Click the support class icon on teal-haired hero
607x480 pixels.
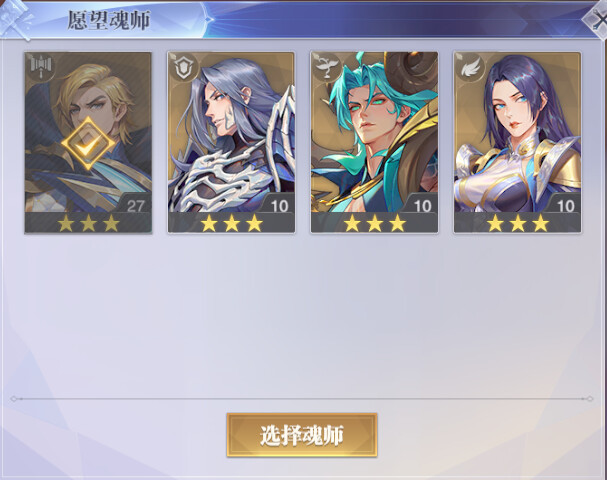click(x=327, y=67)
